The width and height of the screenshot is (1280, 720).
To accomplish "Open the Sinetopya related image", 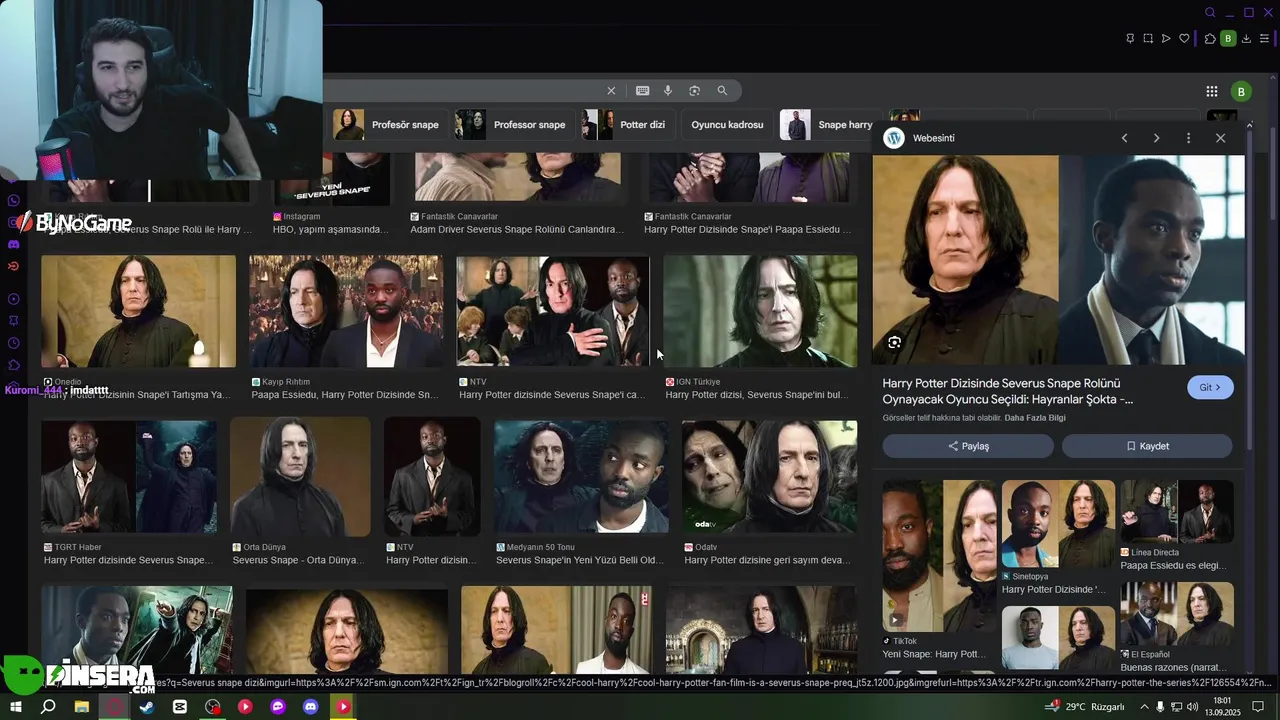I will [x=1058, y=524].
